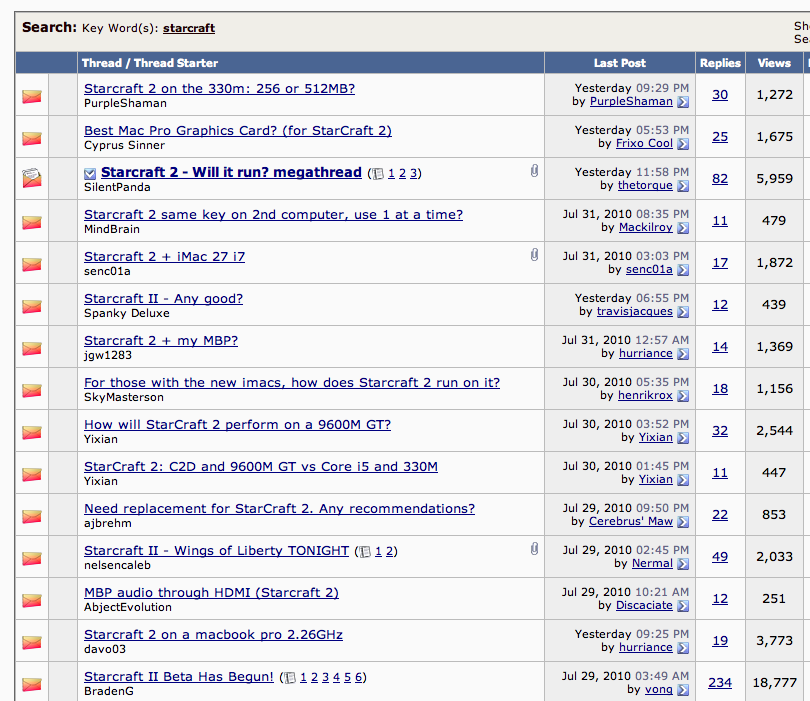Sort by Last Post column header
Viewport: 810px width, 701px height.
click(x=620, y=63)
